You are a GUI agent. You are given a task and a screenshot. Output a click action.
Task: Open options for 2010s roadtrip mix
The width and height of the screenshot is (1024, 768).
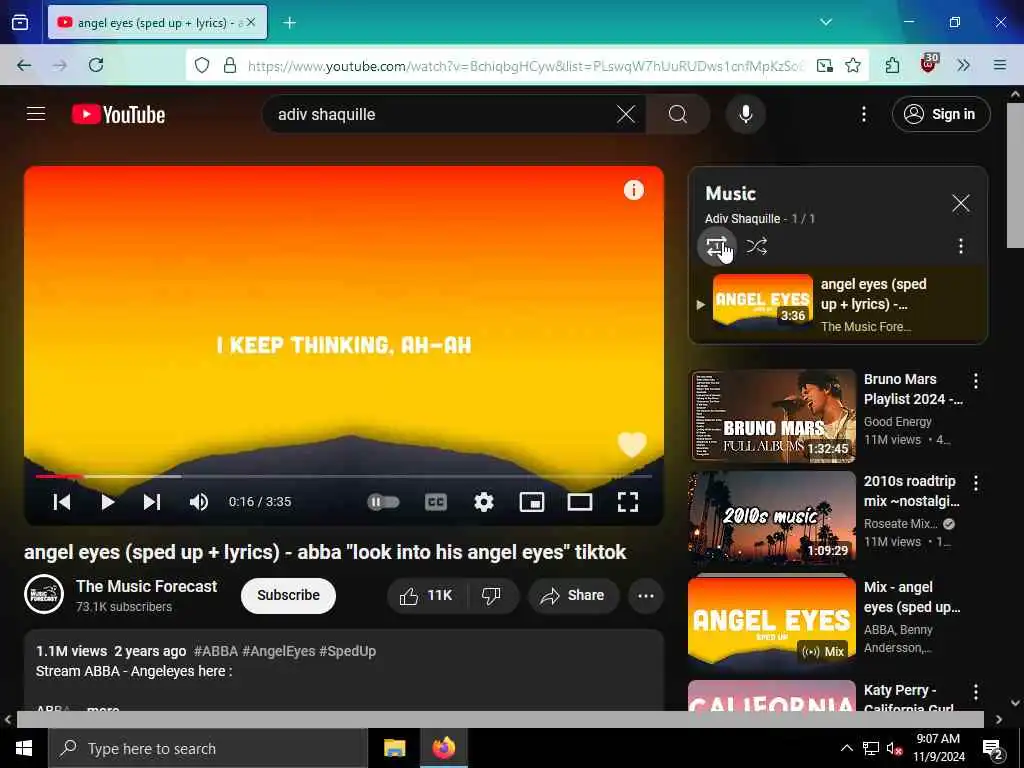tap(975, 483)
